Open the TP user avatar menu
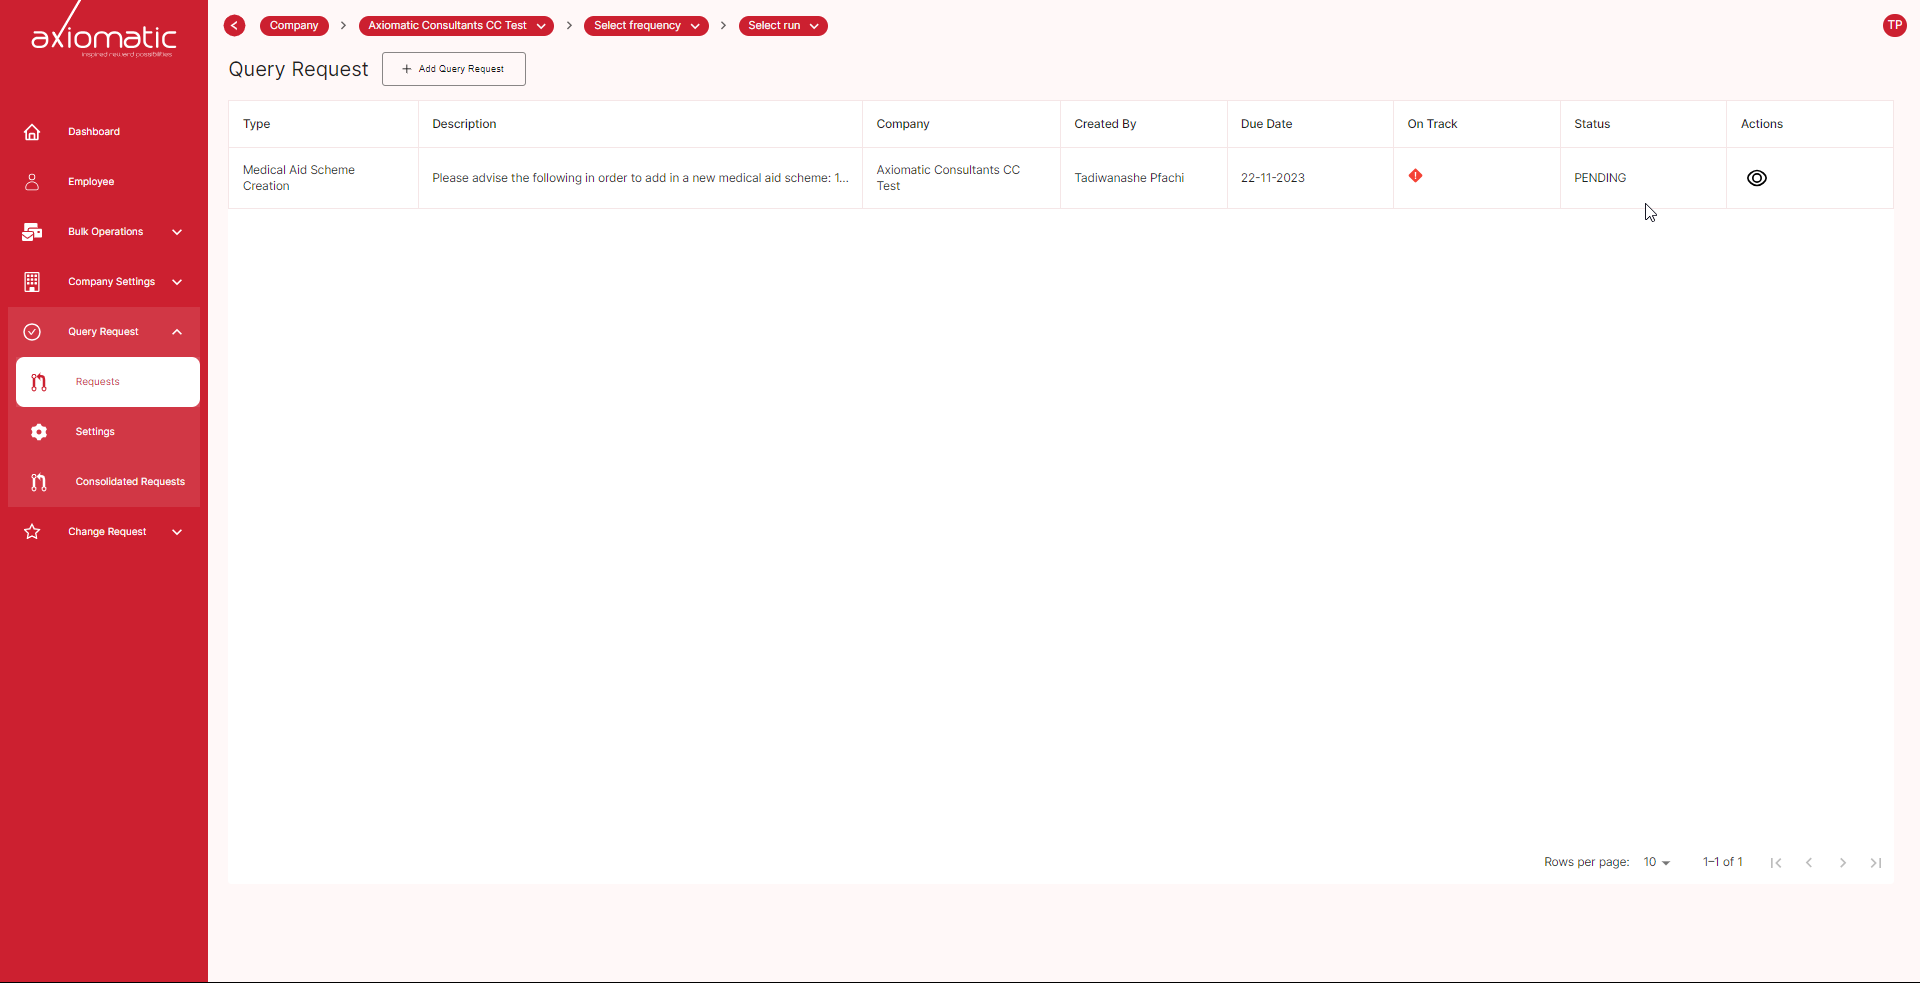This screenshot has height=983, width=1920. tap(1894, 26)
